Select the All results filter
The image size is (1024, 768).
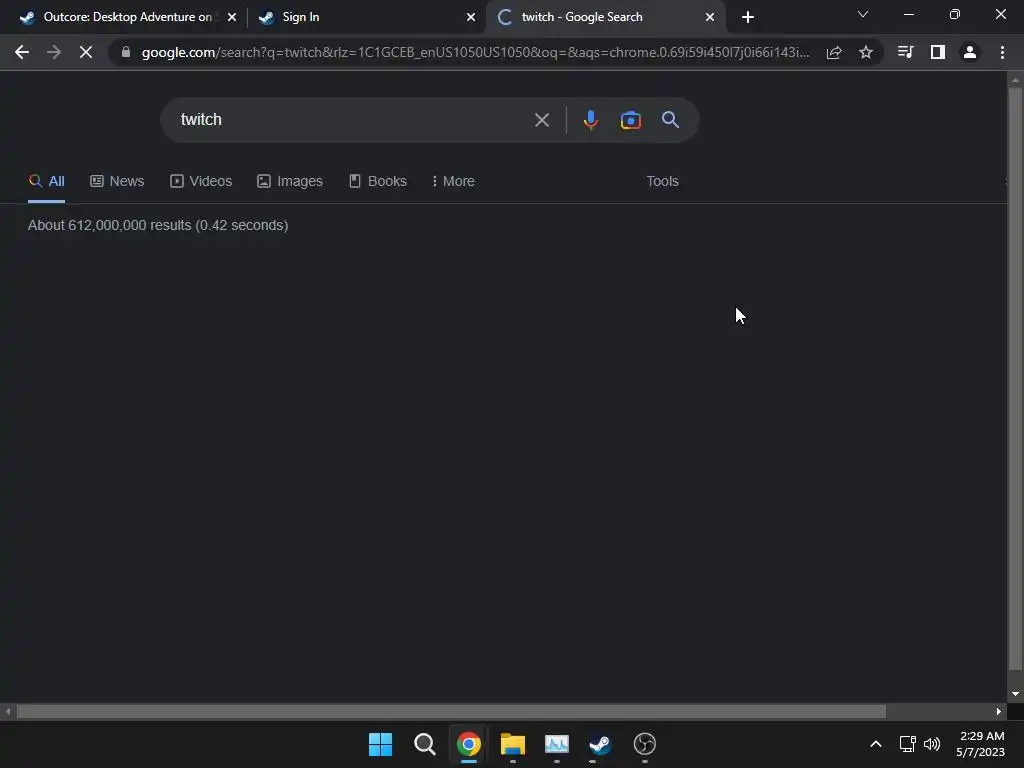click(46, 181)
